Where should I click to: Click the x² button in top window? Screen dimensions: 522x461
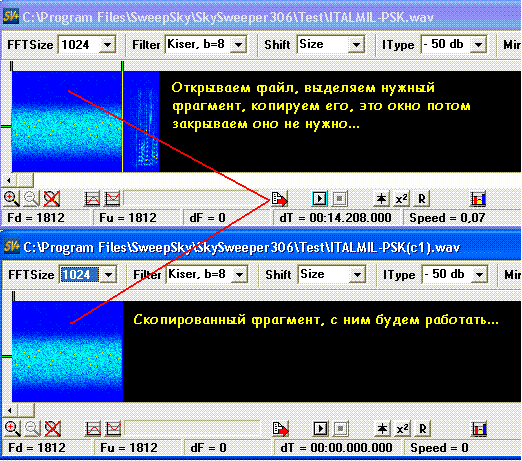(401, 199)
